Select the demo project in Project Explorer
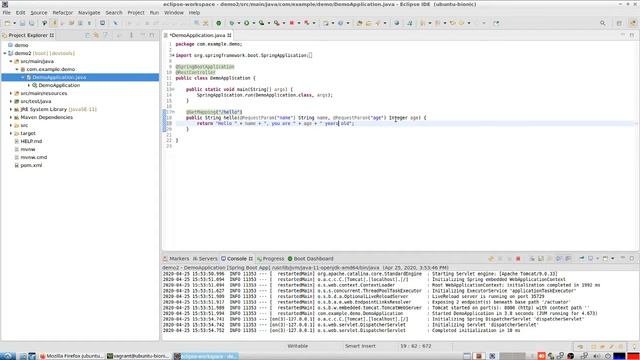This screenshot has height=360, width=640. [21, 45]
